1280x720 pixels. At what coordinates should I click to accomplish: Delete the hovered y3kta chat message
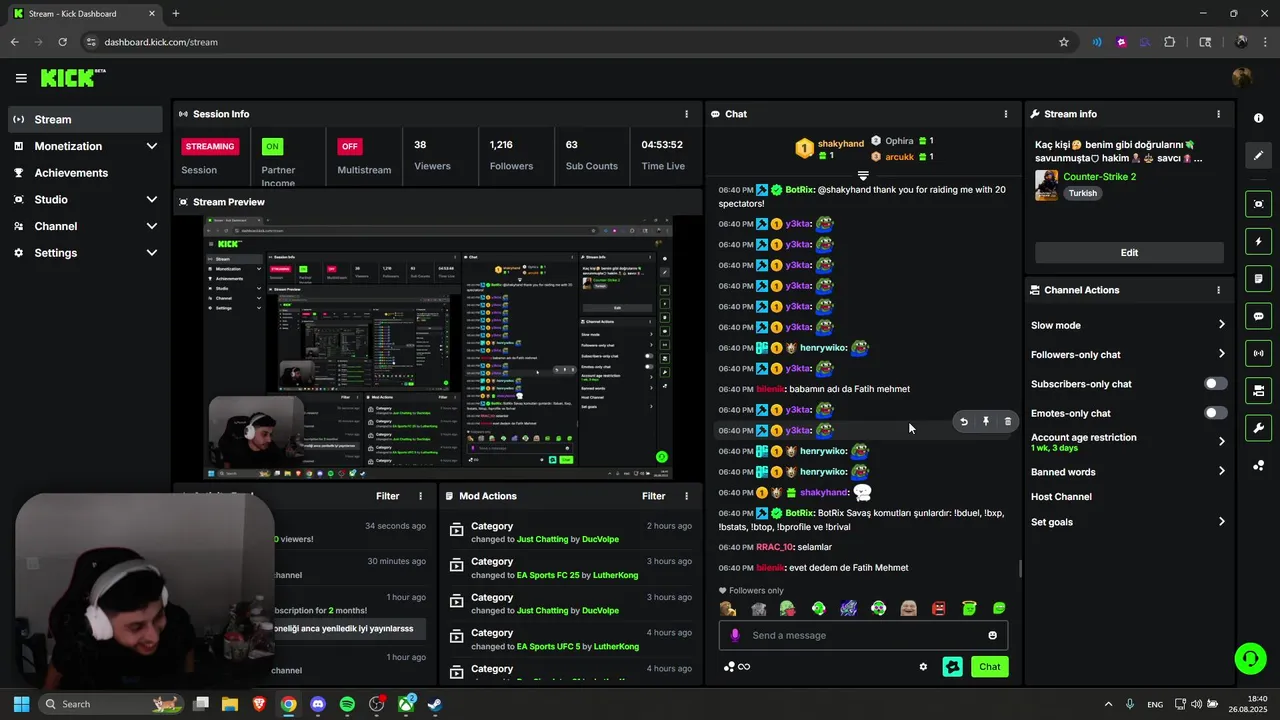[1008, 422]
